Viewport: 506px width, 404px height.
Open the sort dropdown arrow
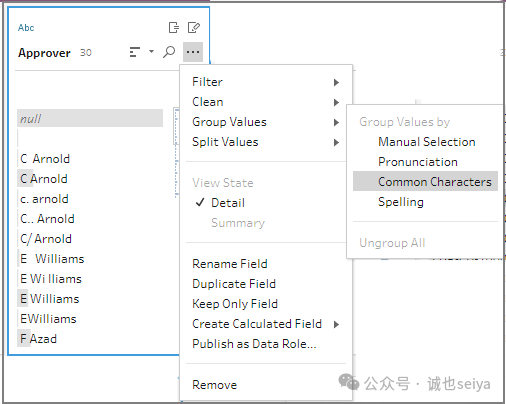click(151, 52)
